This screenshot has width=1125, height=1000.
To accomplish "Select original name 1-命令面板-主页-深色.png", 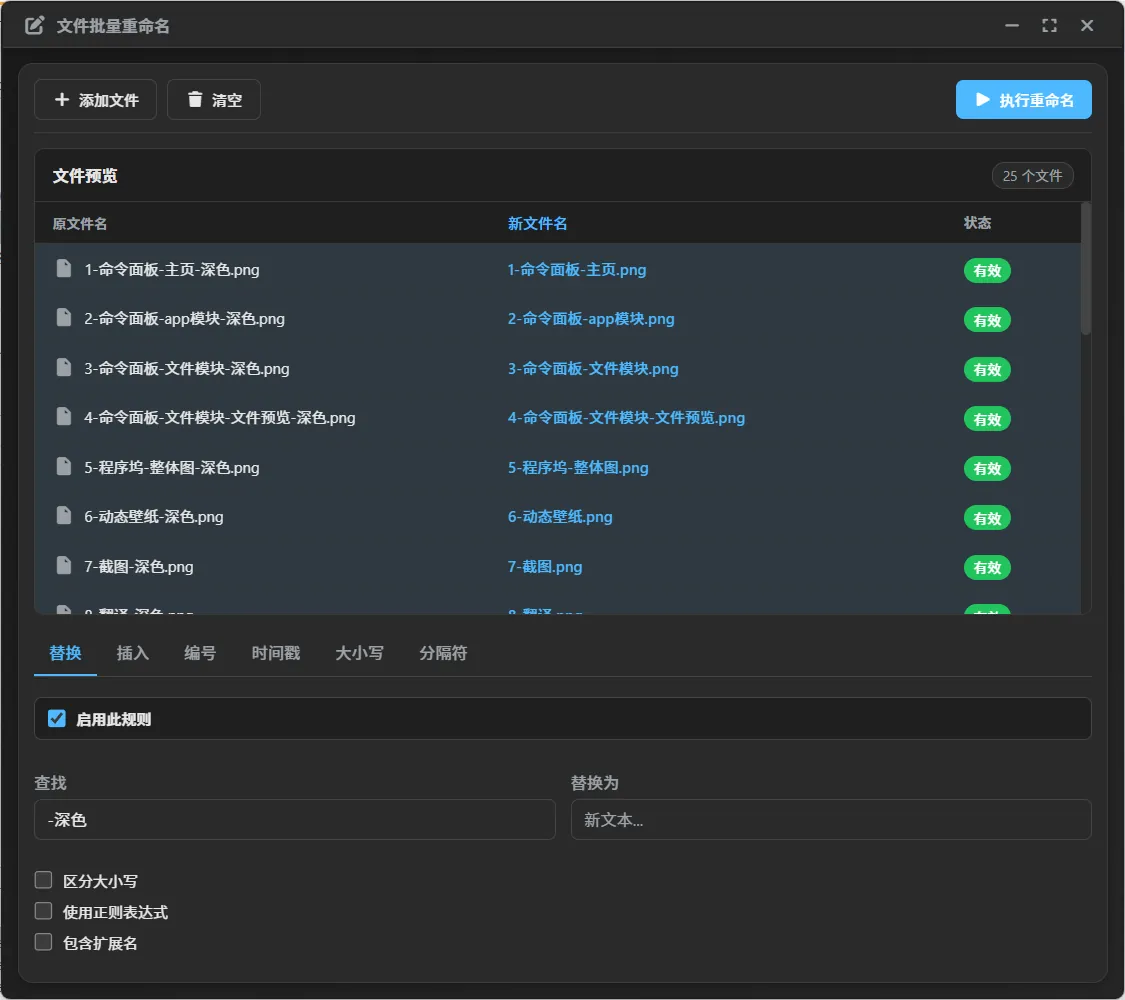I will click(x=172, y=270).
